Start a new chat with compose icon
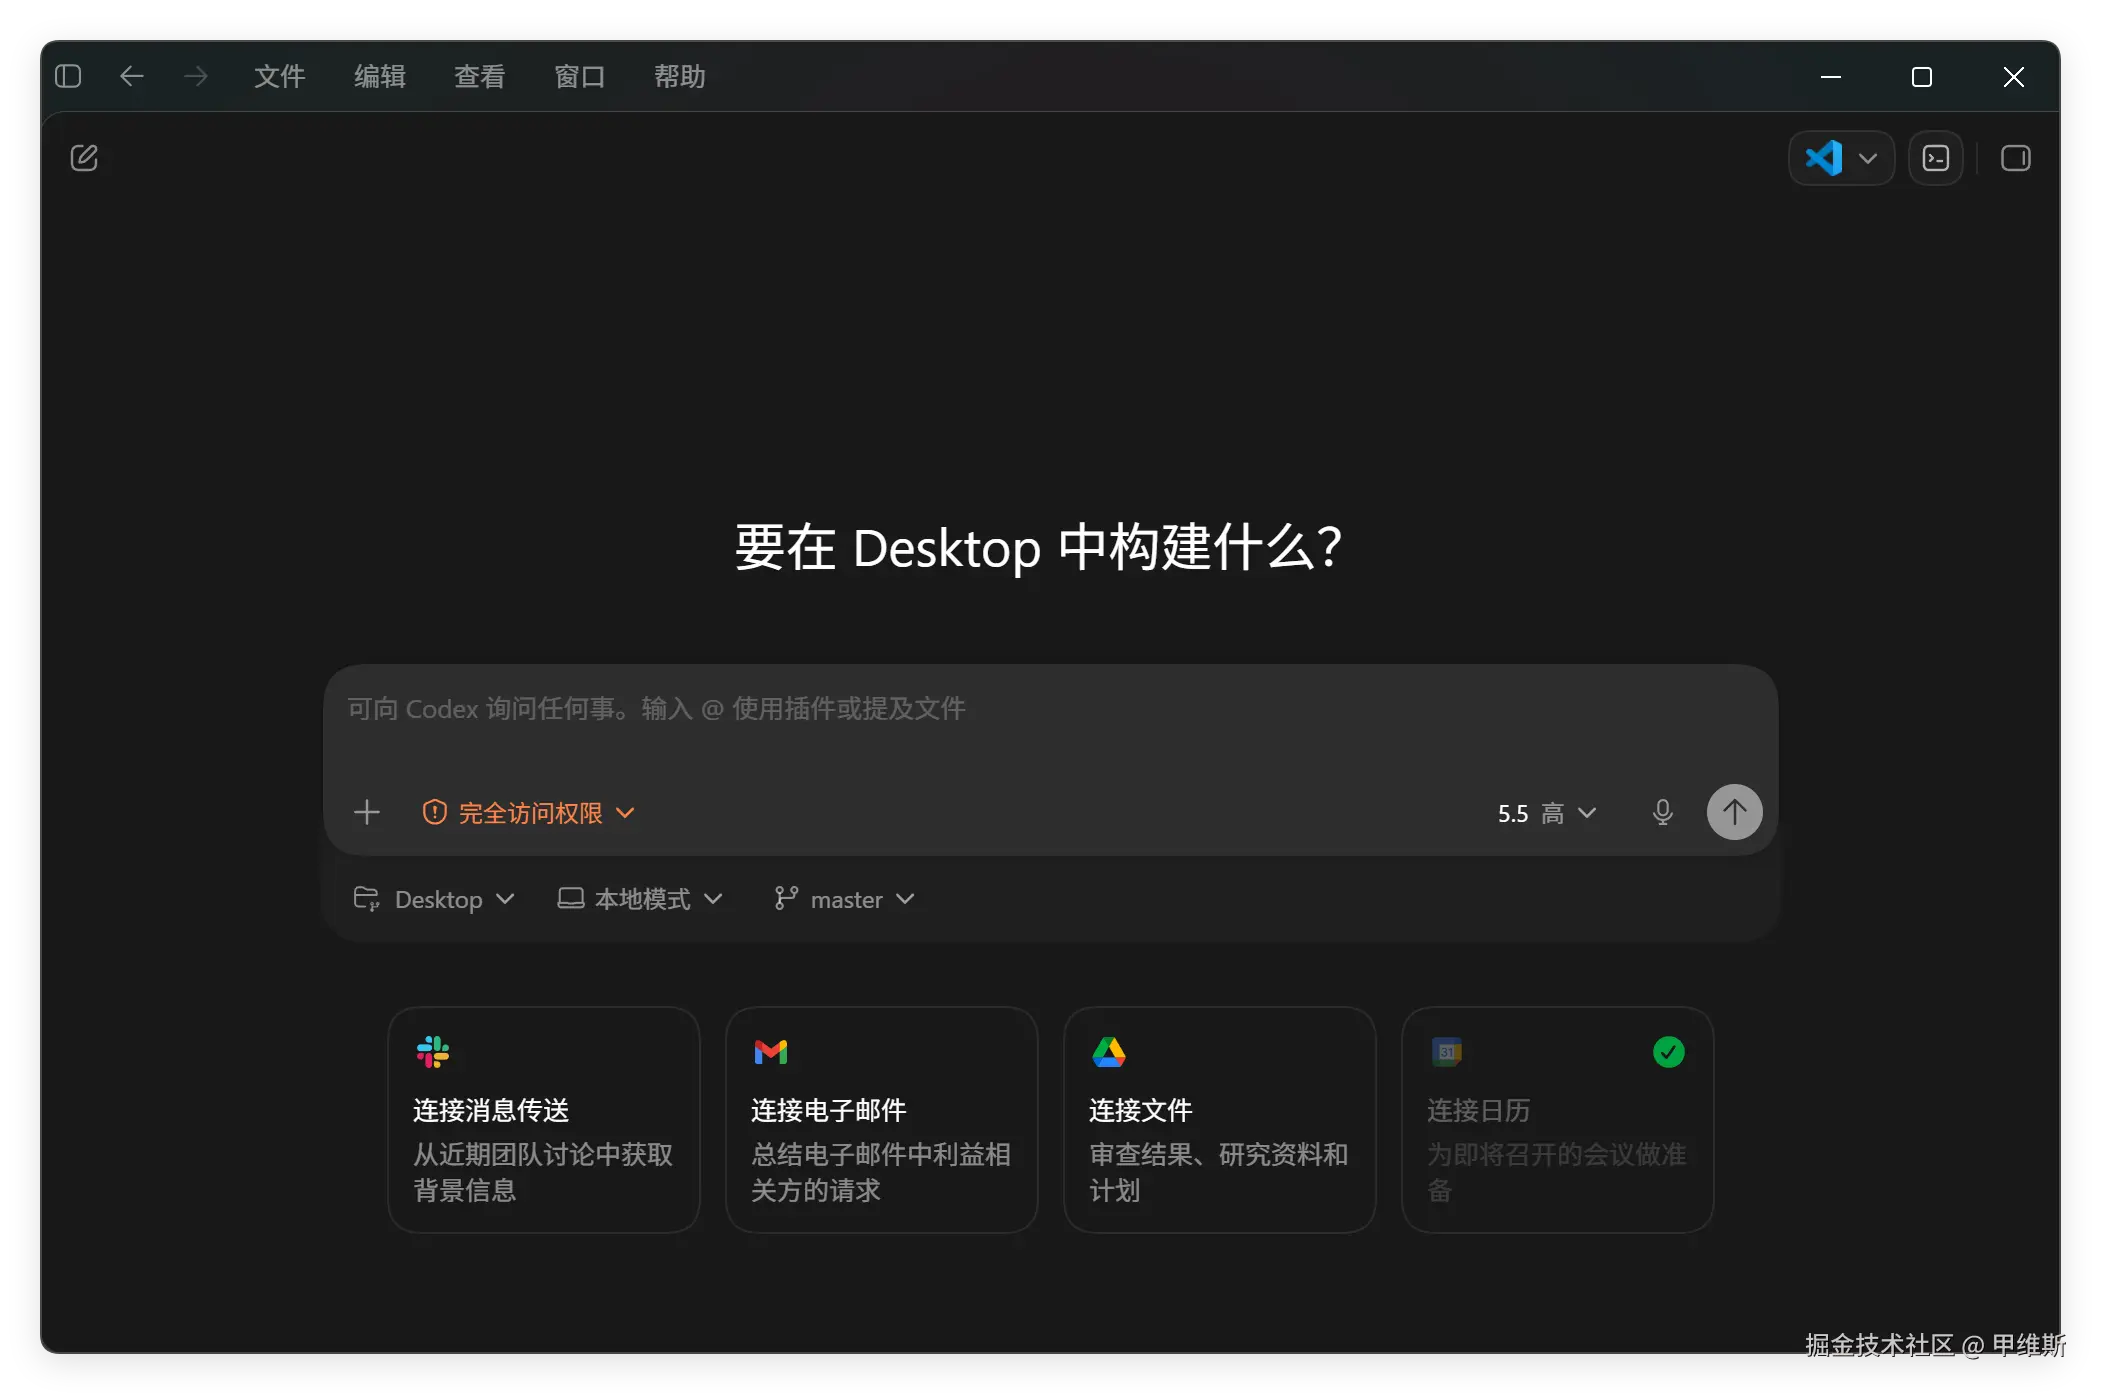 [x=84, y=158]
